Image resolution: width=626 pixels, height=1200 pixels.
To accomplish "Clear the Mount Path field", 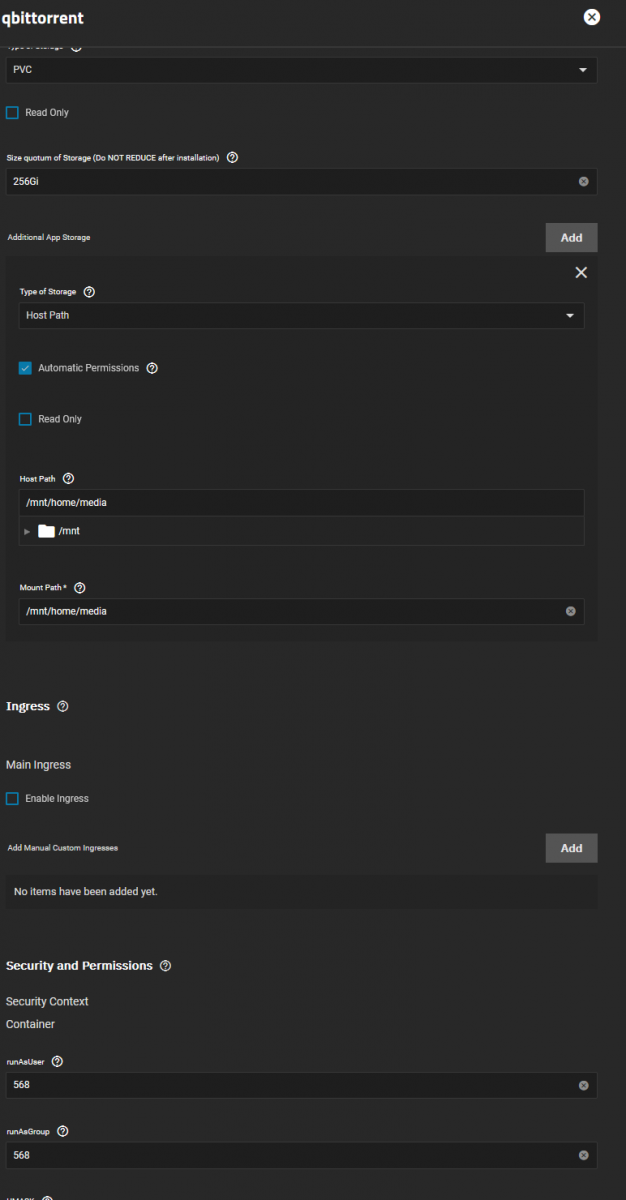I will pos(571,611).
